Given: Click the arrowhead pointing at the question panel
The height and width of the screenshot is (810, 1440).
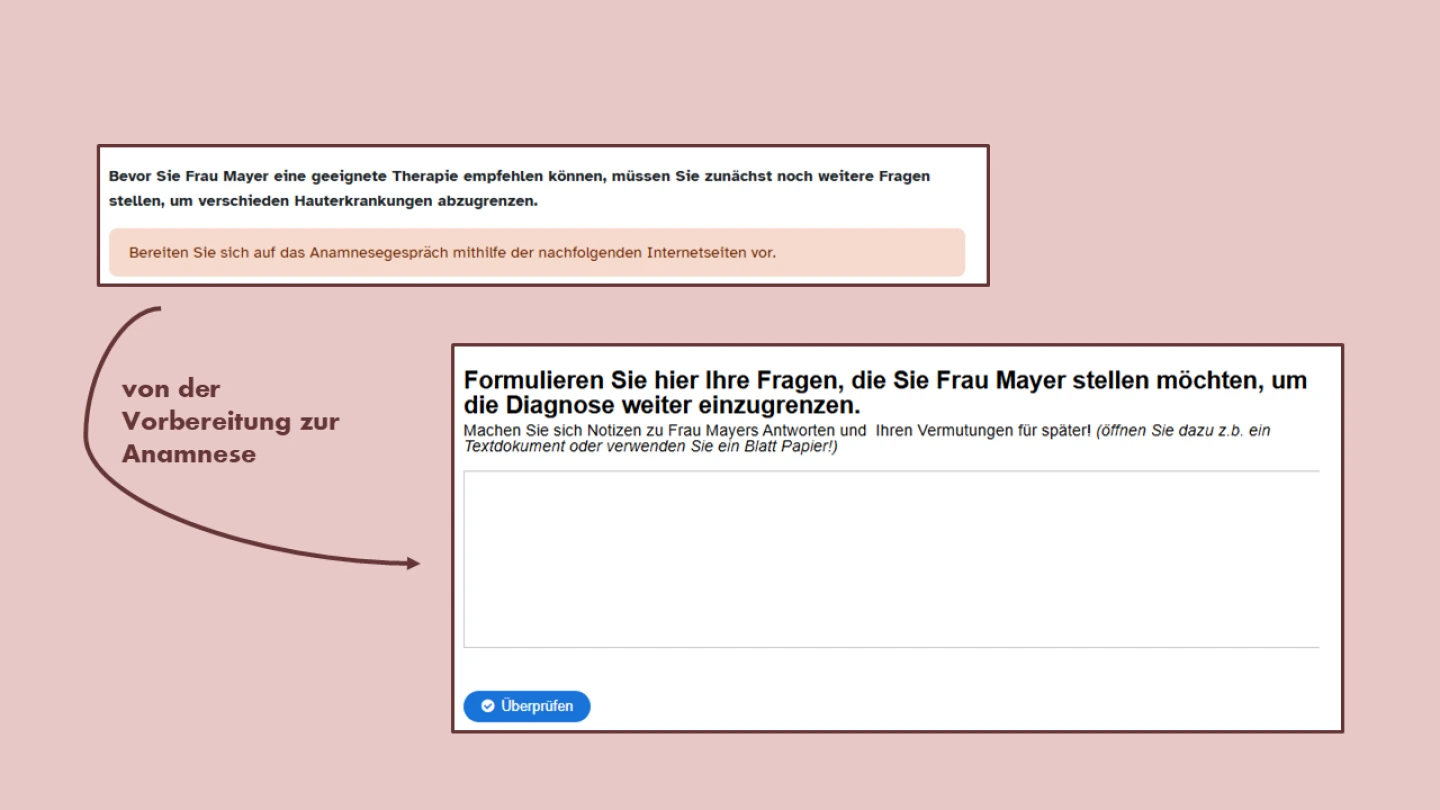Looking at the screenshot, I should click(x=413, y=564).
